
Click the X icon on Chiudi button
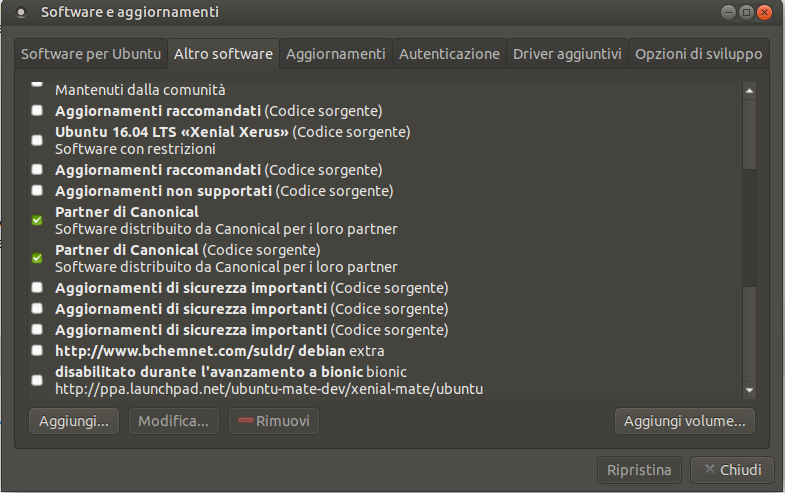709,469
